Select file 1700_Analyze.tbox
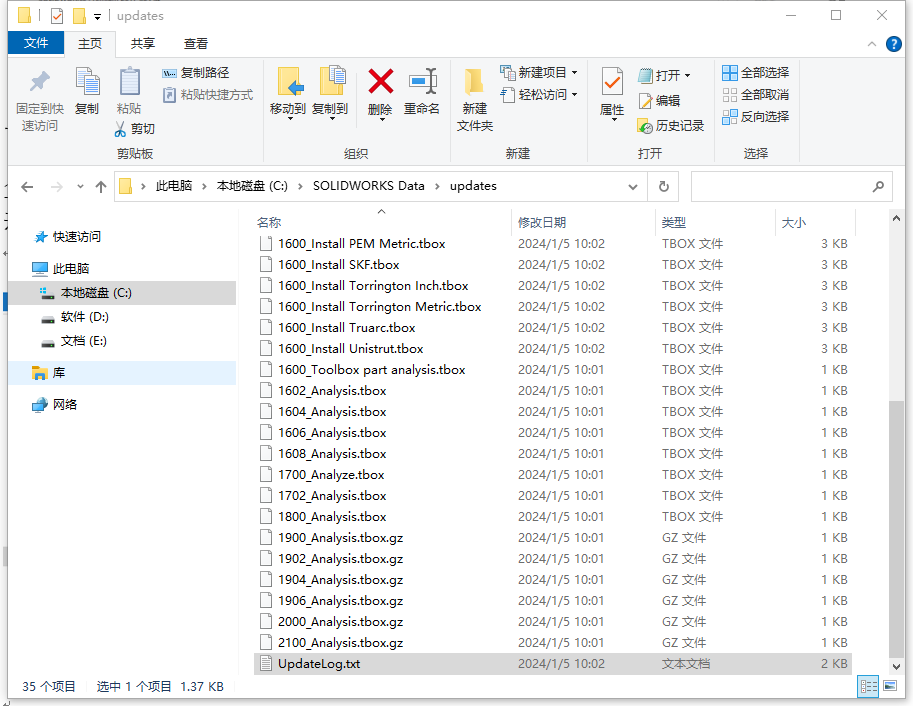This screenshot has width=913, height=706. click(x=553, y=475)
